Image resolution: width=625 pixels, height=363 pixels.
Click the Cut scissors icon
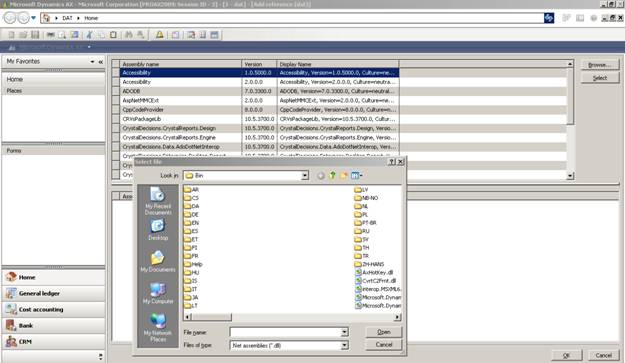pyautogui.click(x=89, y=35)
